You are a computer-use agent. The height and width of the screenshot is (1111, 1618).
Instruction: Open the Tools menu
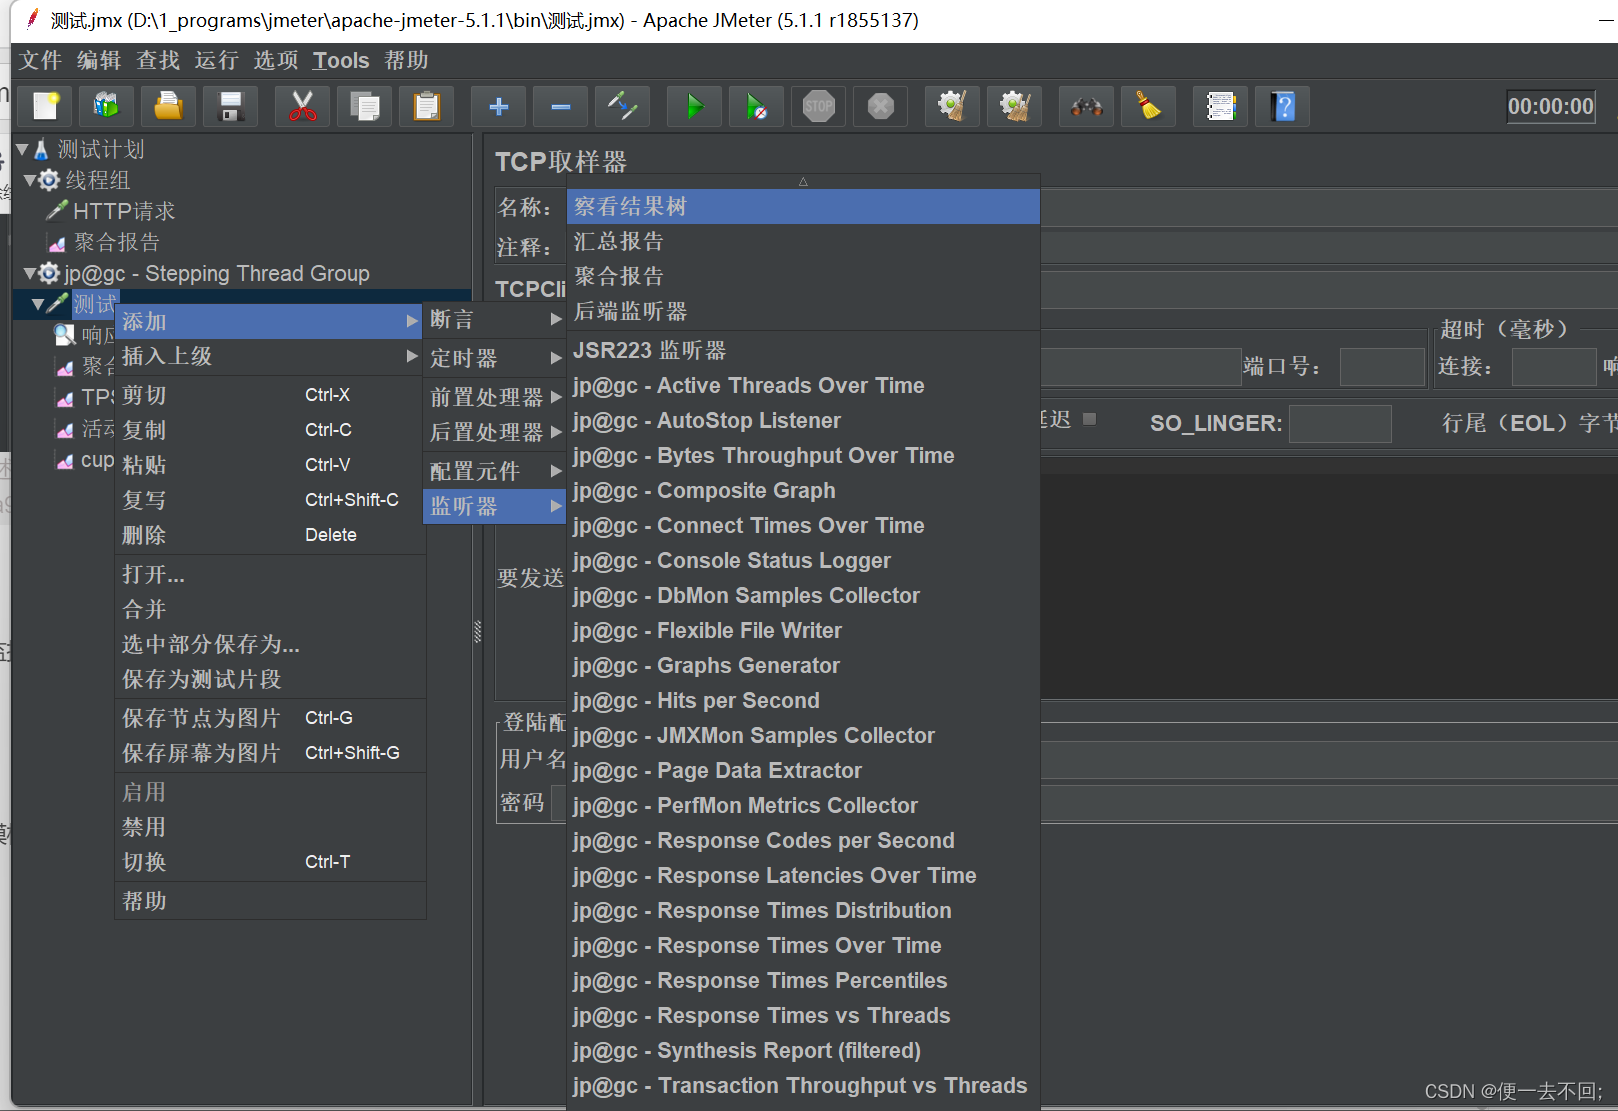[x=341, y=60]
